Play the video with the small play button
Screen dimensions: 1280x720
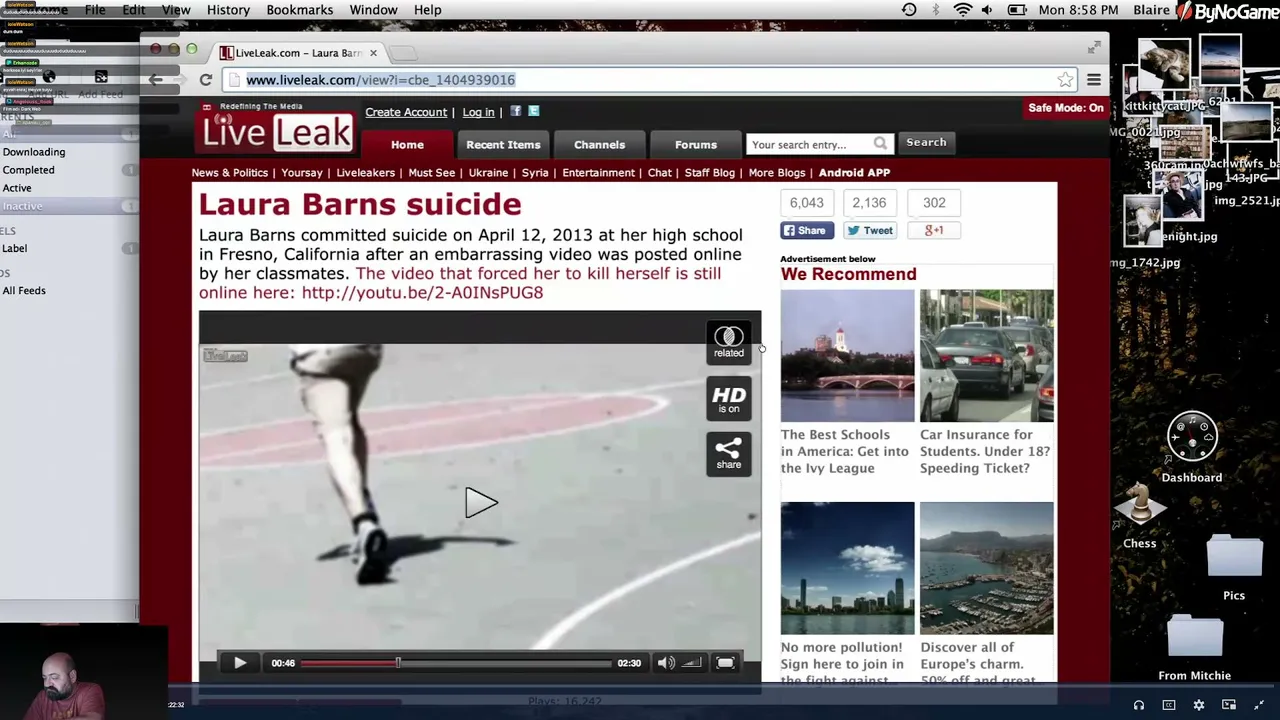pos(240,663)
